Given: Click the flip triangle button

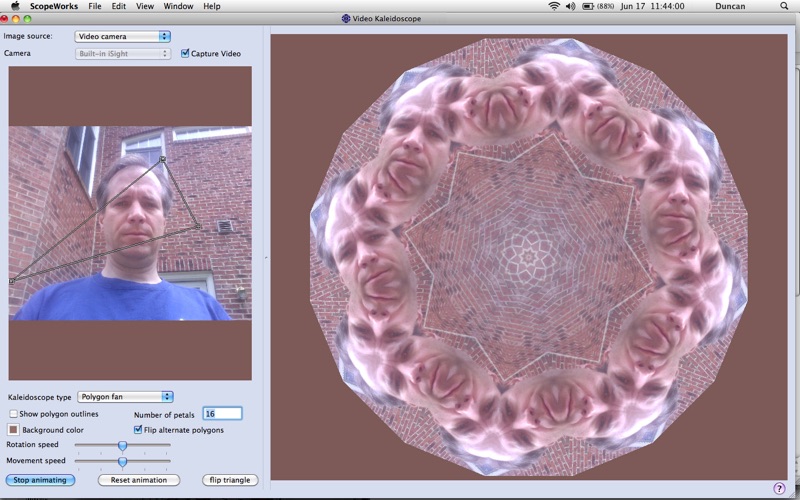Looking at the screenshot, I should click(229, 480).
